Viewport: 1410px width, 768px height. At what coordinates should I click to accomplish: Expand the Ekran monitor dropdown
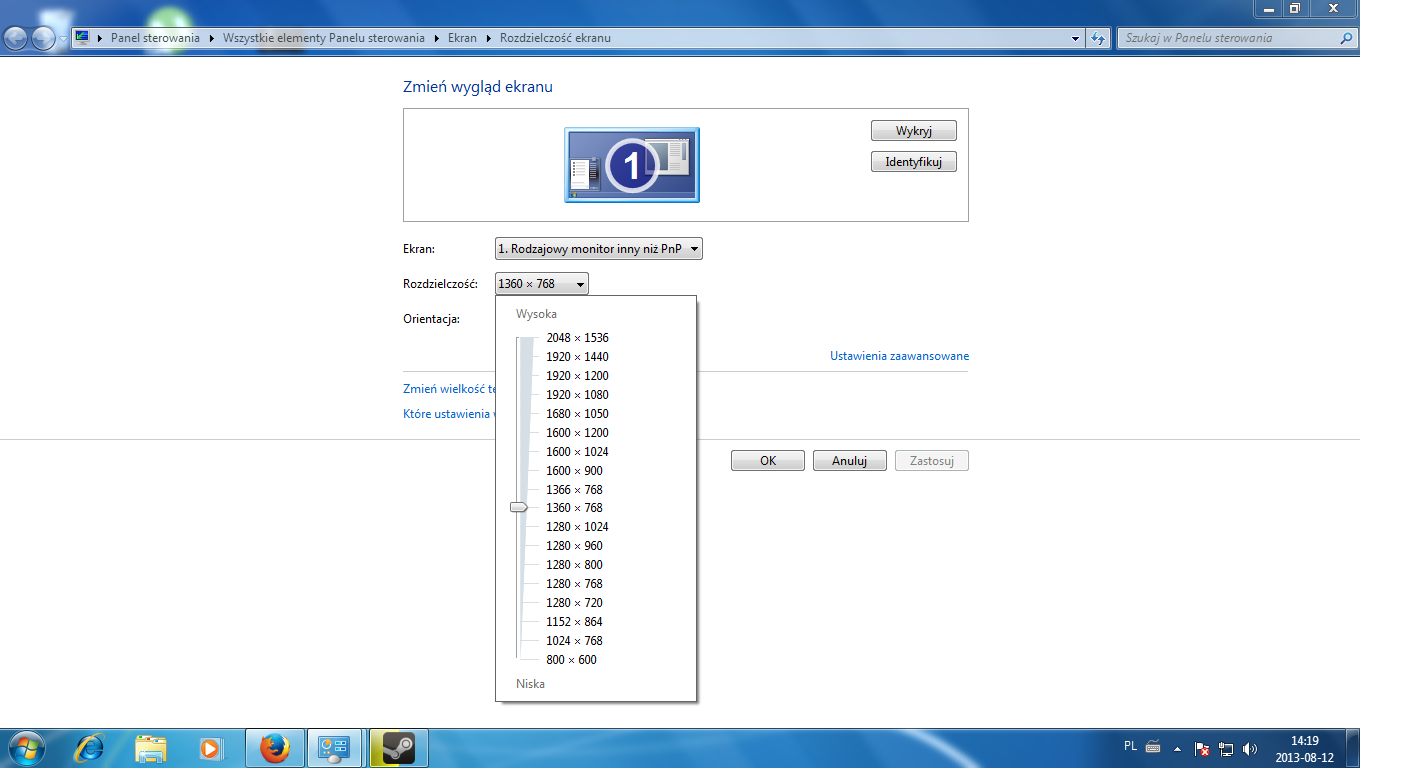(598, 249)
